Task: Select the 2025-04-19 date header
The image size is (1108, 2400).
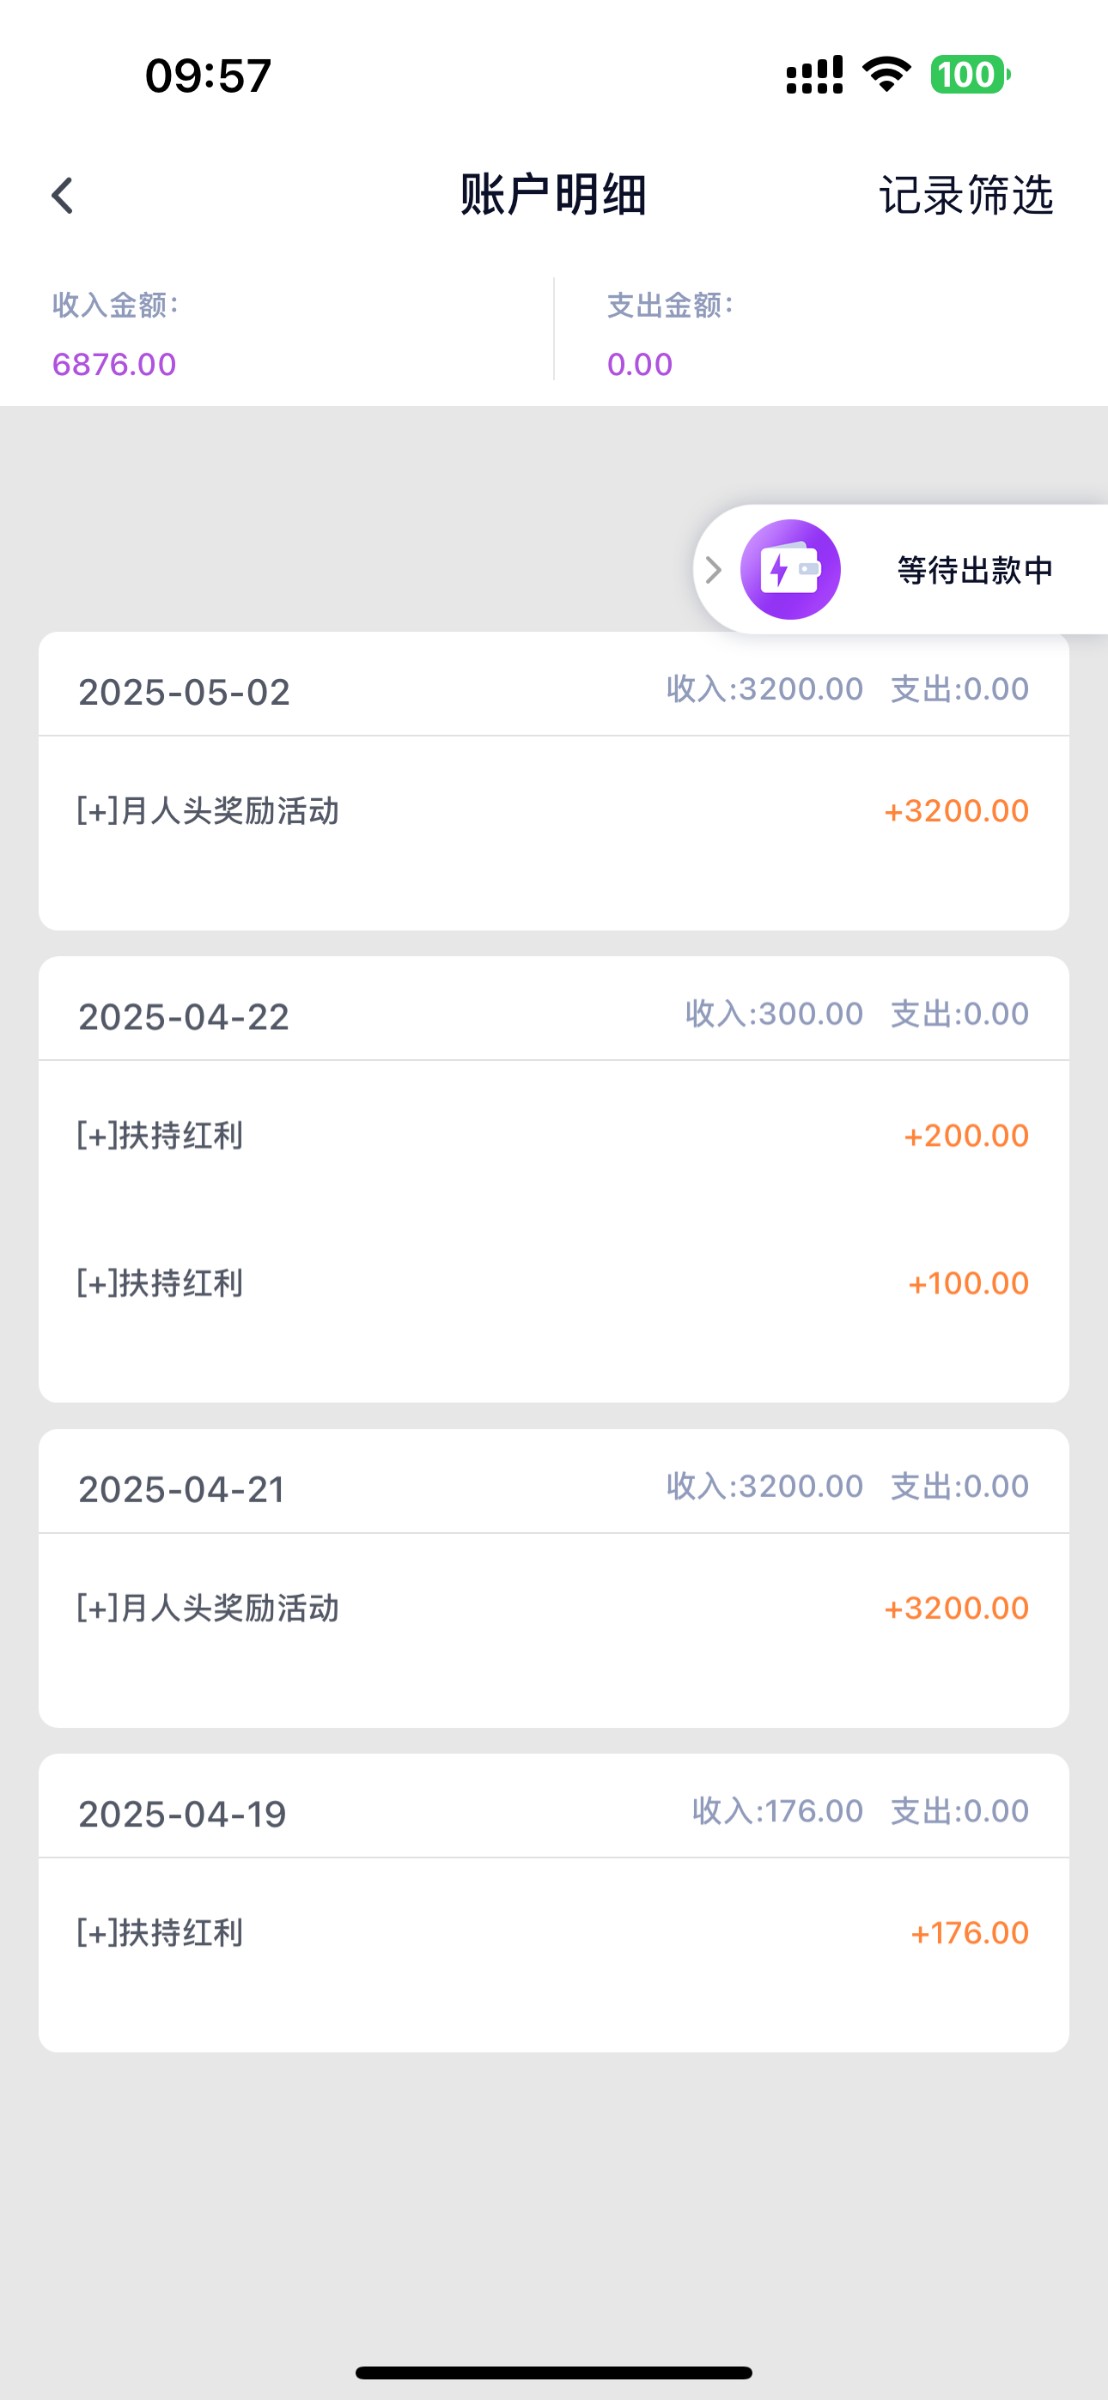Action: click(182, 1814)
